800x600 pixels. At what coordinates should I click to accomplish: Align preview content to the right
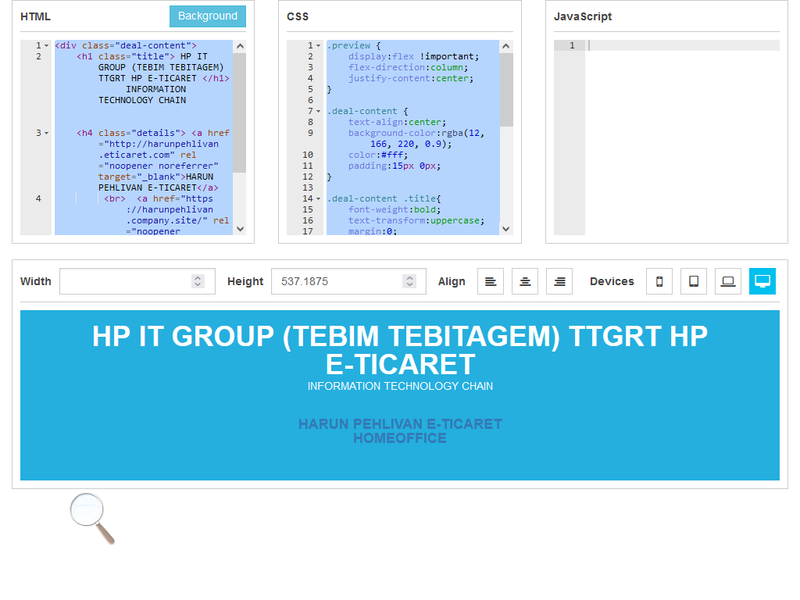(559, 281)
